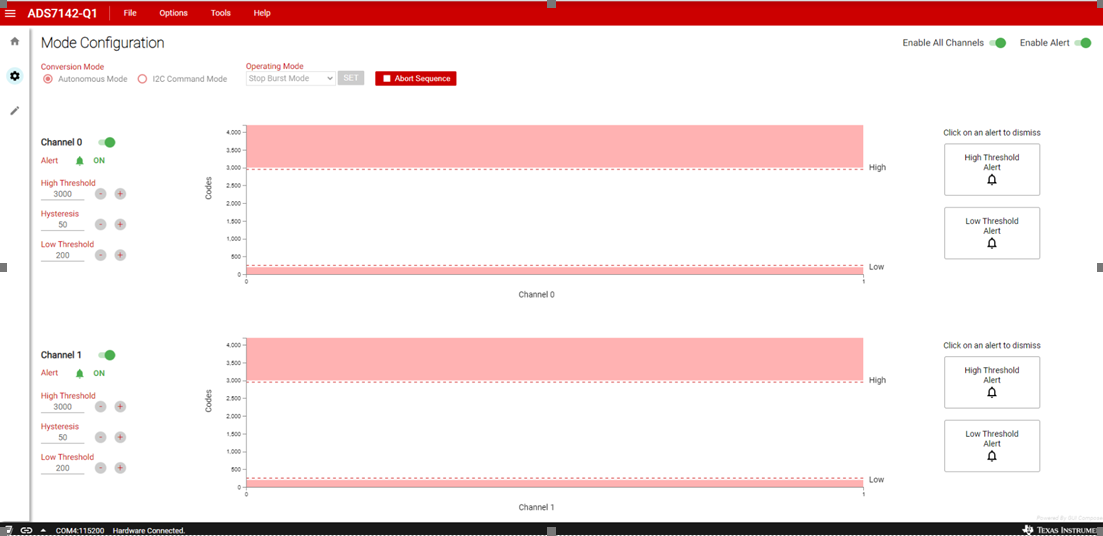Go to the Home page icon
Image resolution: width=1103 pixels, height=536 pixels.
[x=15, y=42]
